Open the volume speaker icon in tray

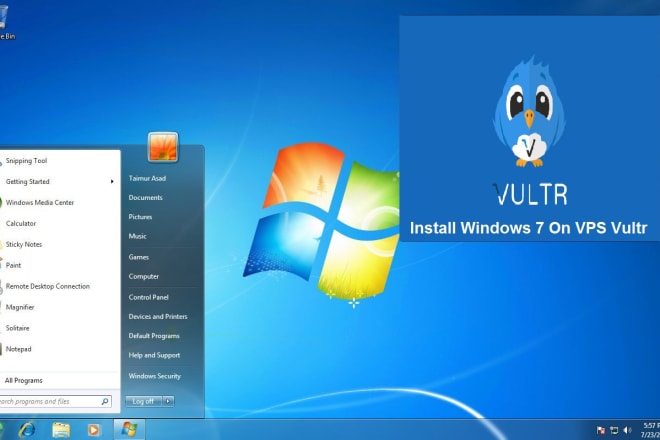point(628,430)
